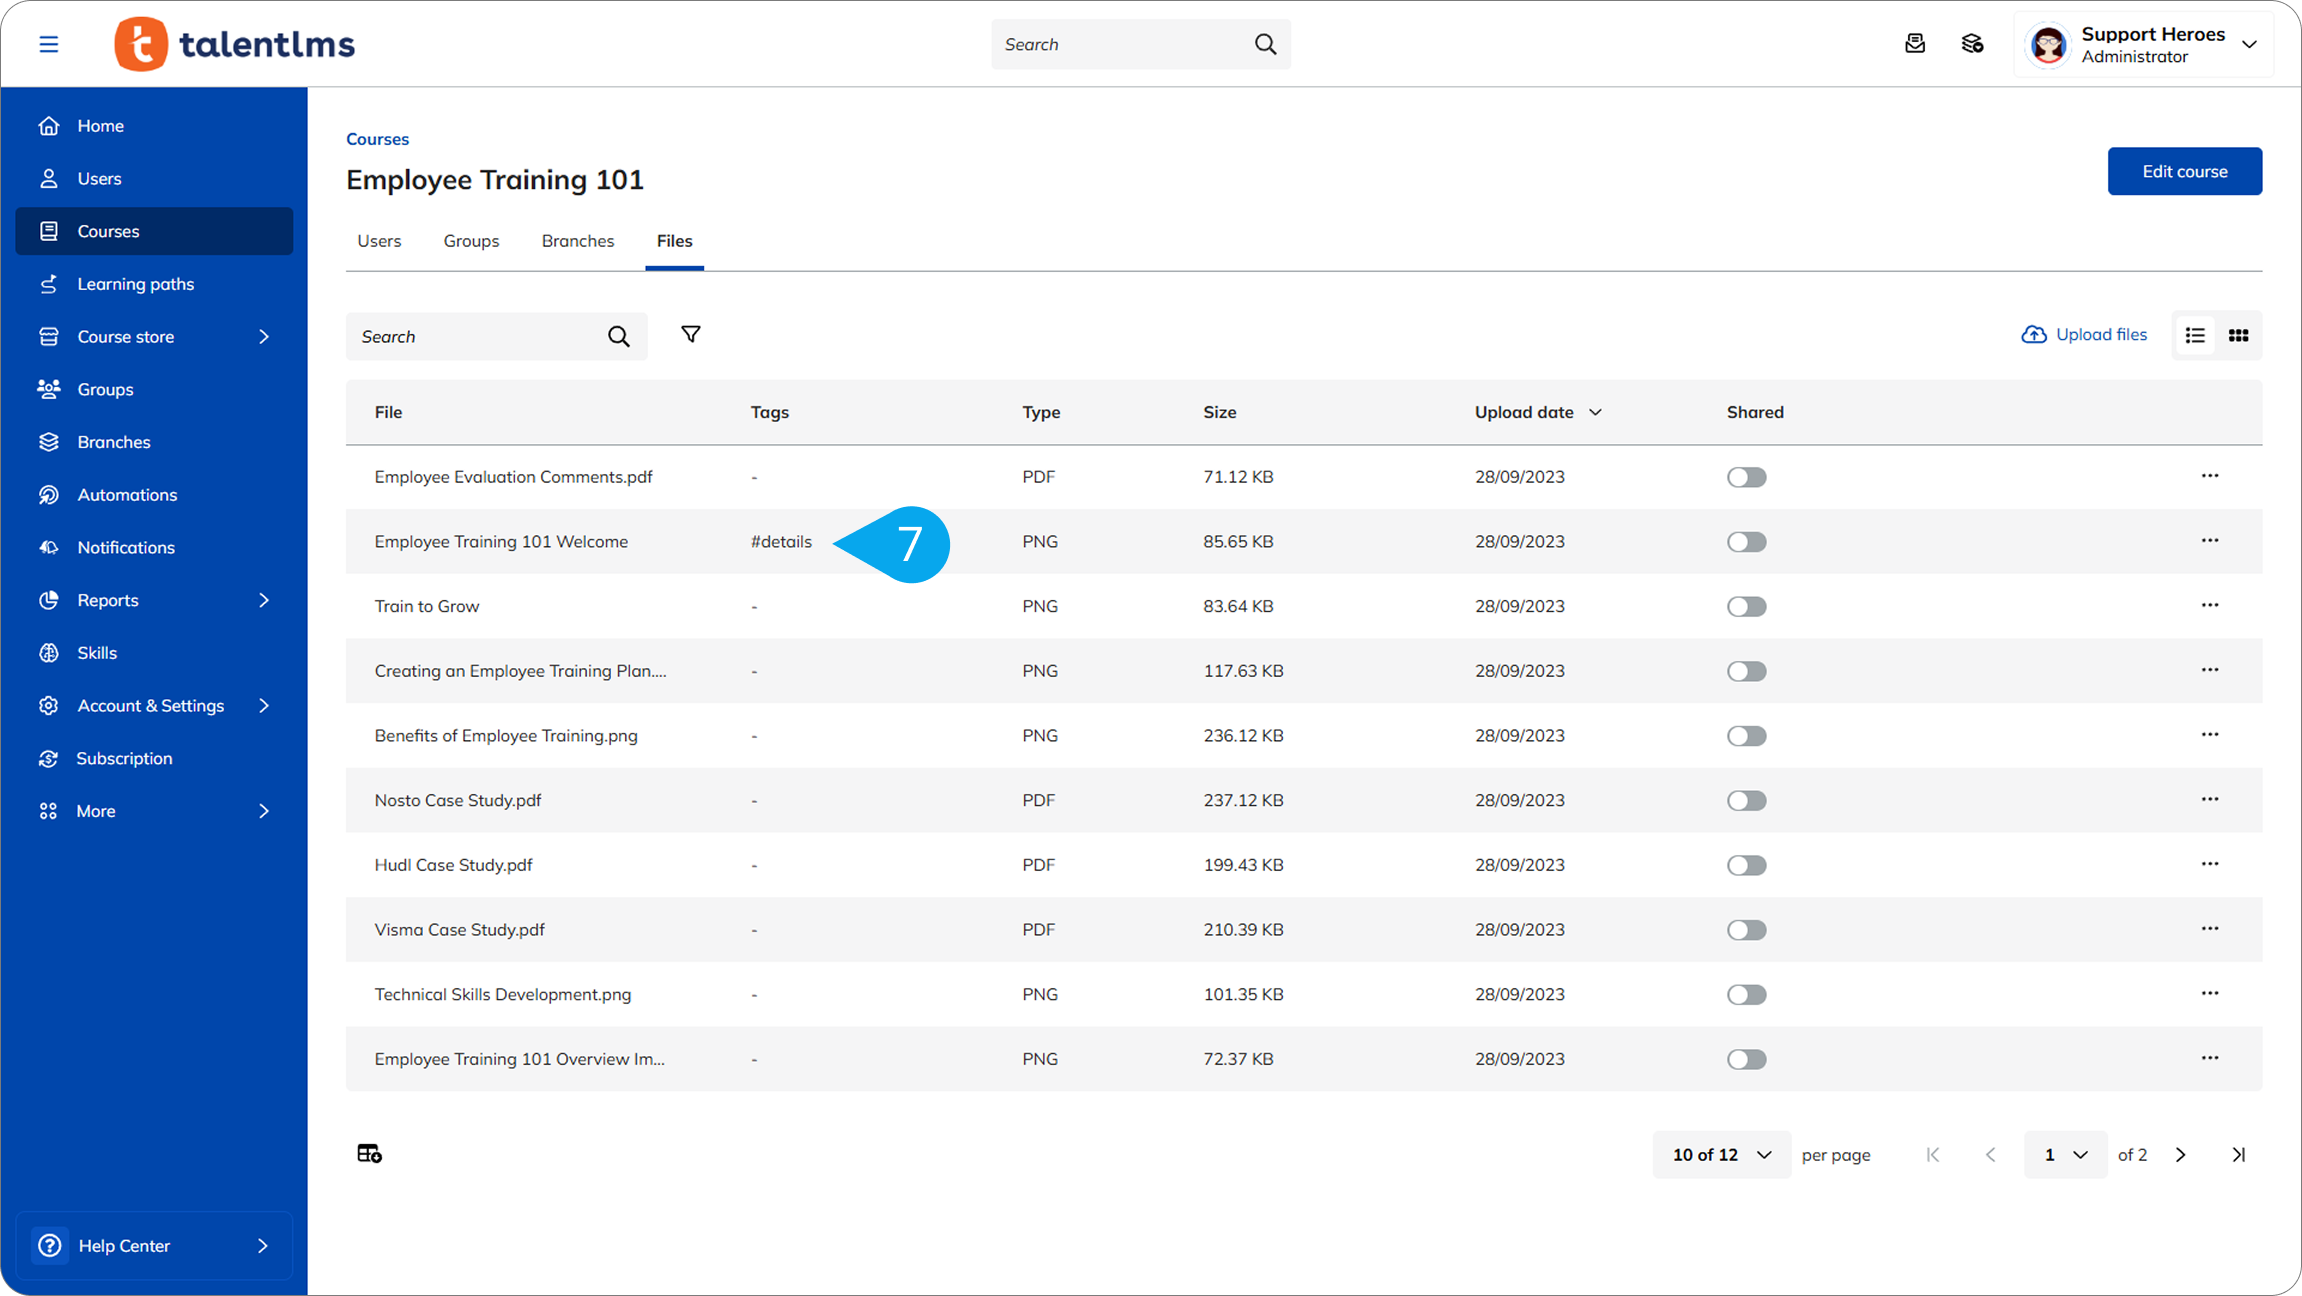The height and width of the screenshot is (1296, 2302).
Task: Toggle sharing for Employee Evaluation Comments.pdf
Action: point(1746,477)
